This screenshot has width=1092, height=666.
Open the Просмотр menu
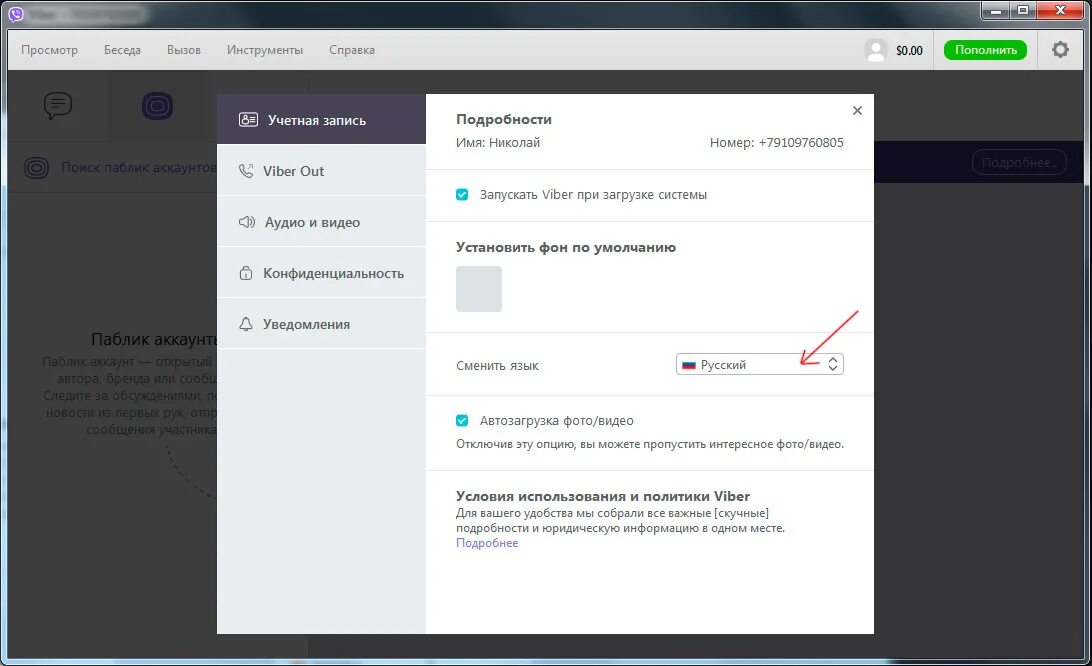click(x=49, y=50)
